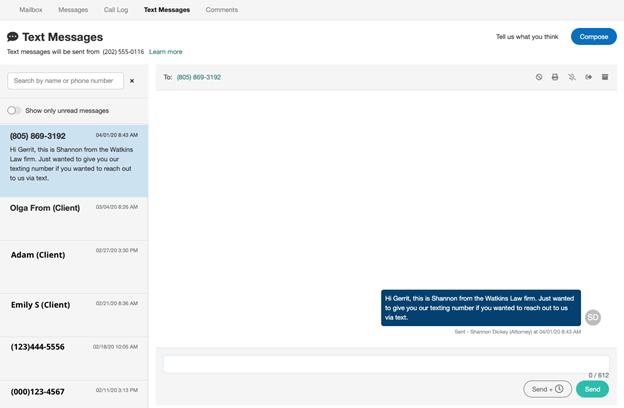Screen dimensions: 624x408
Task: Print the conversation using the printer icon
Action: coord(555,77)
